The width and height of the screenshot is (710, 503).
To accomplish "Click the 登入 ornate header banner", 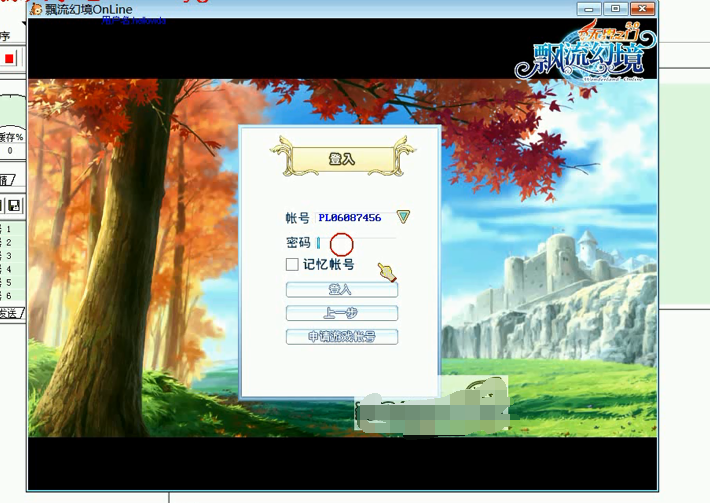I will pos(342,159).
